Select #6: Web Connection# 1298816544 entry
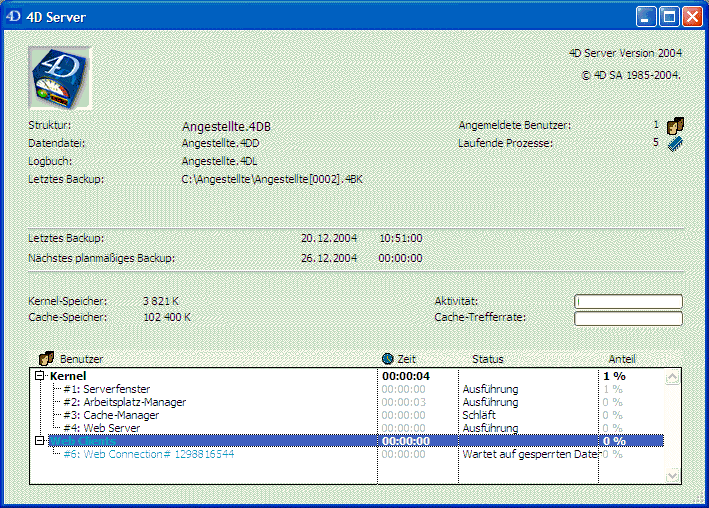Viewport: 709px width, 508px height. click(x=149, y=454)
